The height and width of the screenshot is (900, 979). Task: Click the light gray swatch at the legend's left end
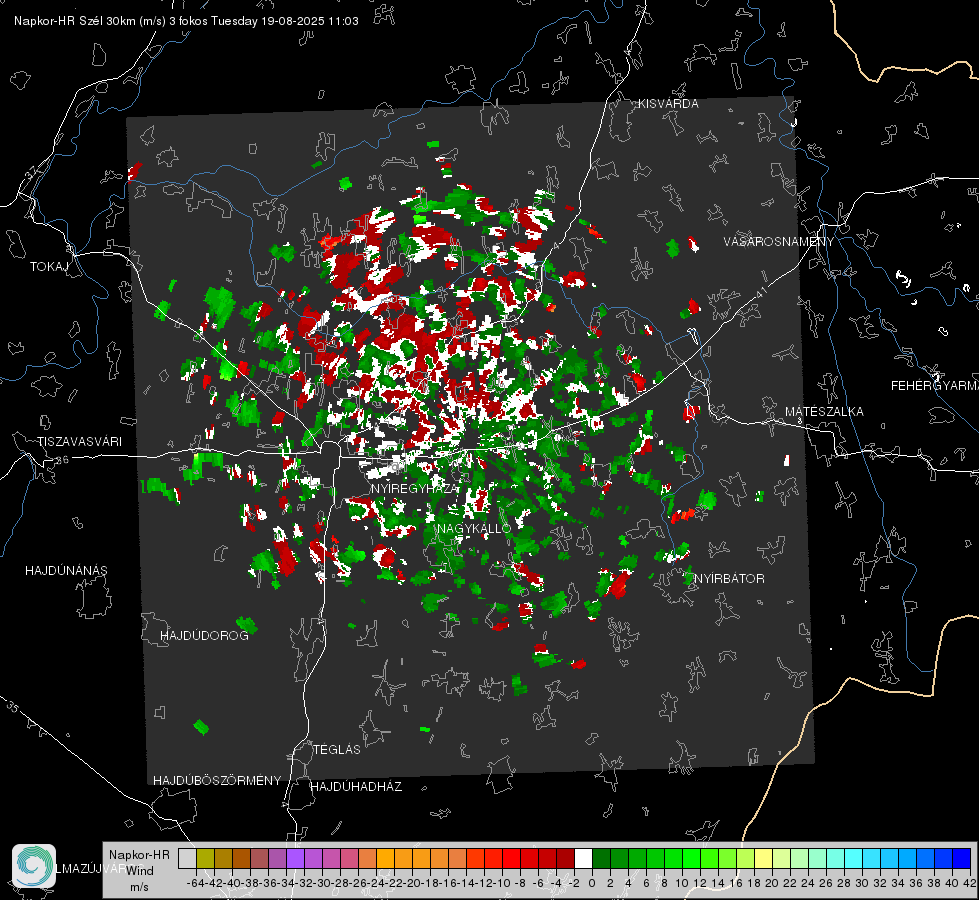pos(187,858)
